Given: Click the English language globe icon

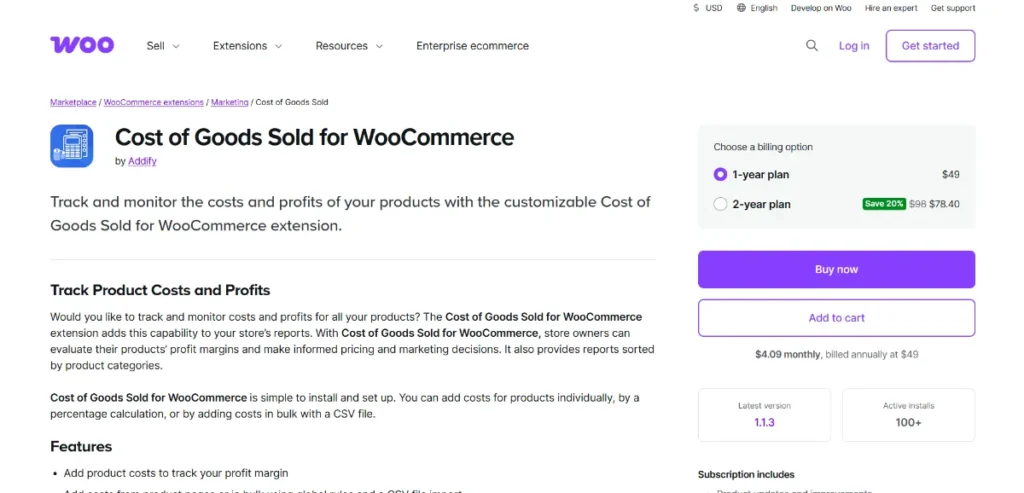Looking at the screenshot, I should (741, 8).
